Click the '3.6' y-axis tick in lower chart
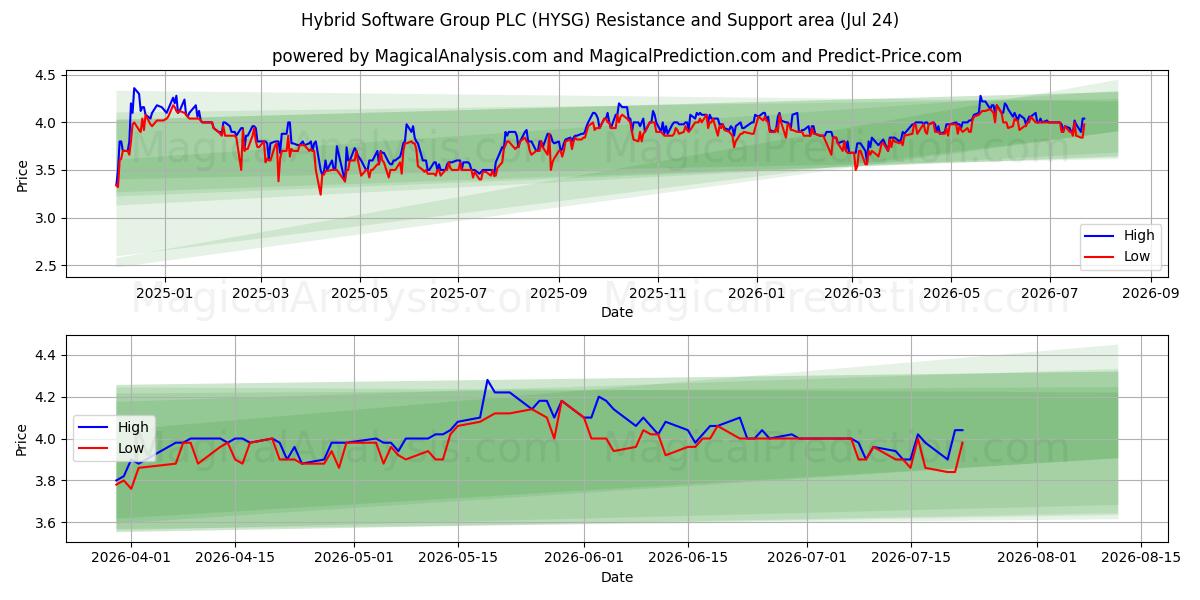 coord(48,524)
